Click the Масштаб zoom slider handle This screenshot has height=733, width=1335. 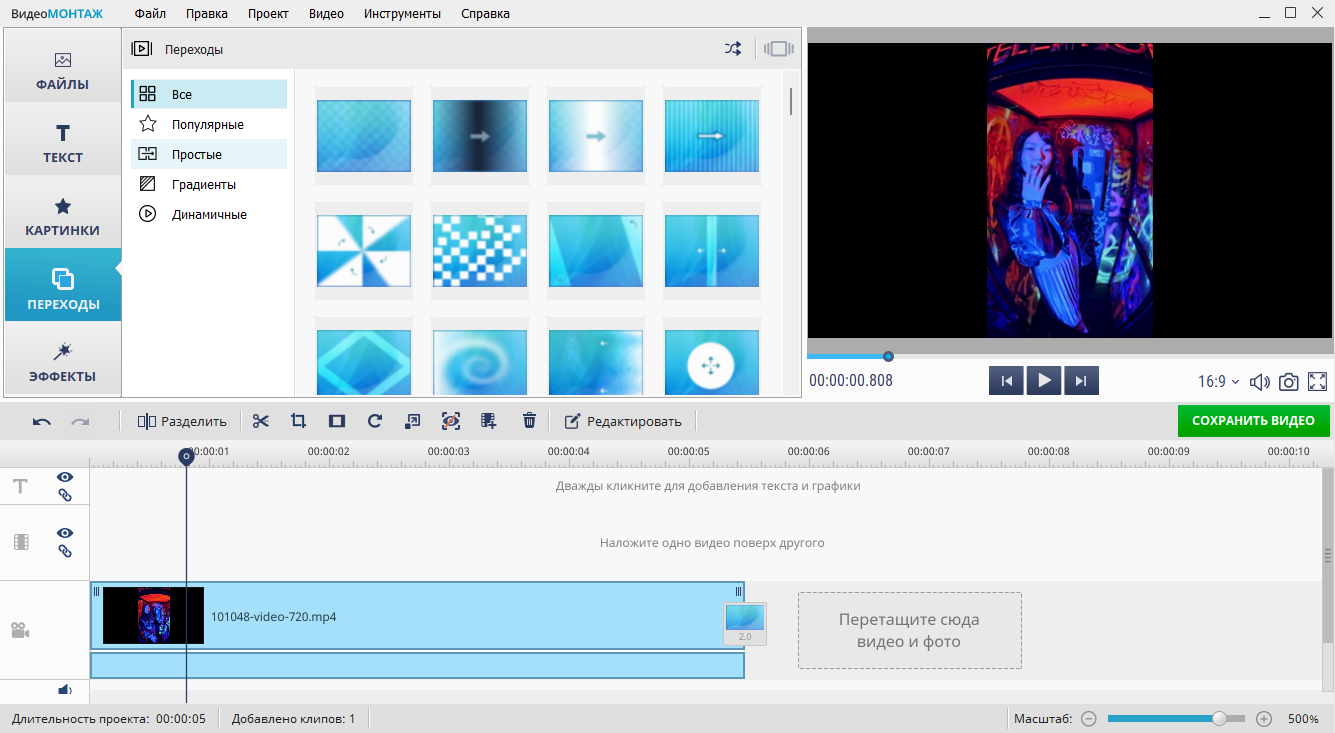point(1219,719)
